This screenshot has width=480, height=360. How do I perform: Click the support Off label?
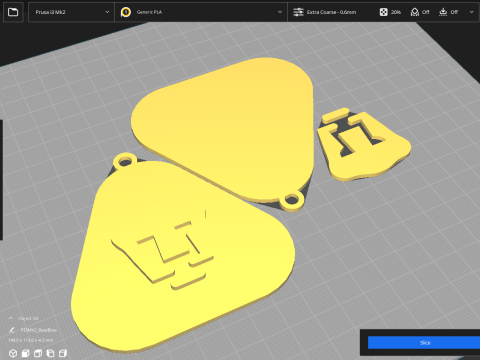(426, 12)
